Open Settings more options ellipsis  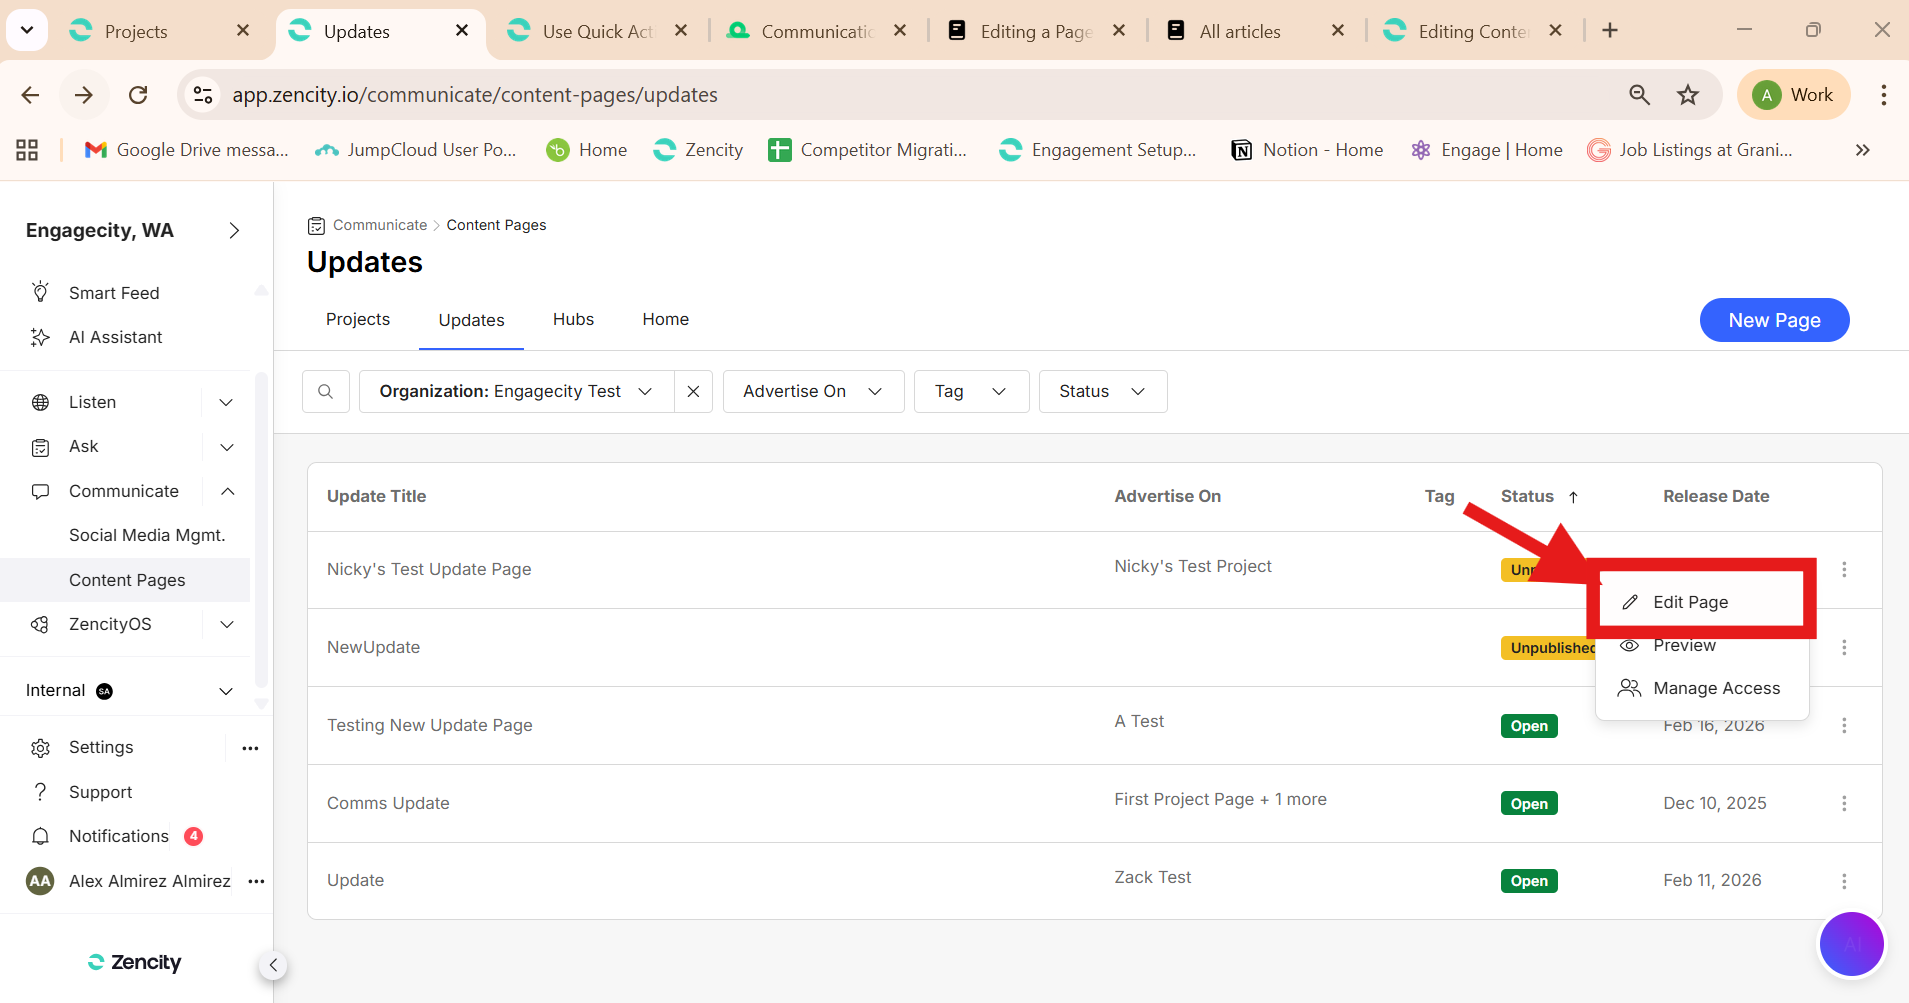(250, 748)
